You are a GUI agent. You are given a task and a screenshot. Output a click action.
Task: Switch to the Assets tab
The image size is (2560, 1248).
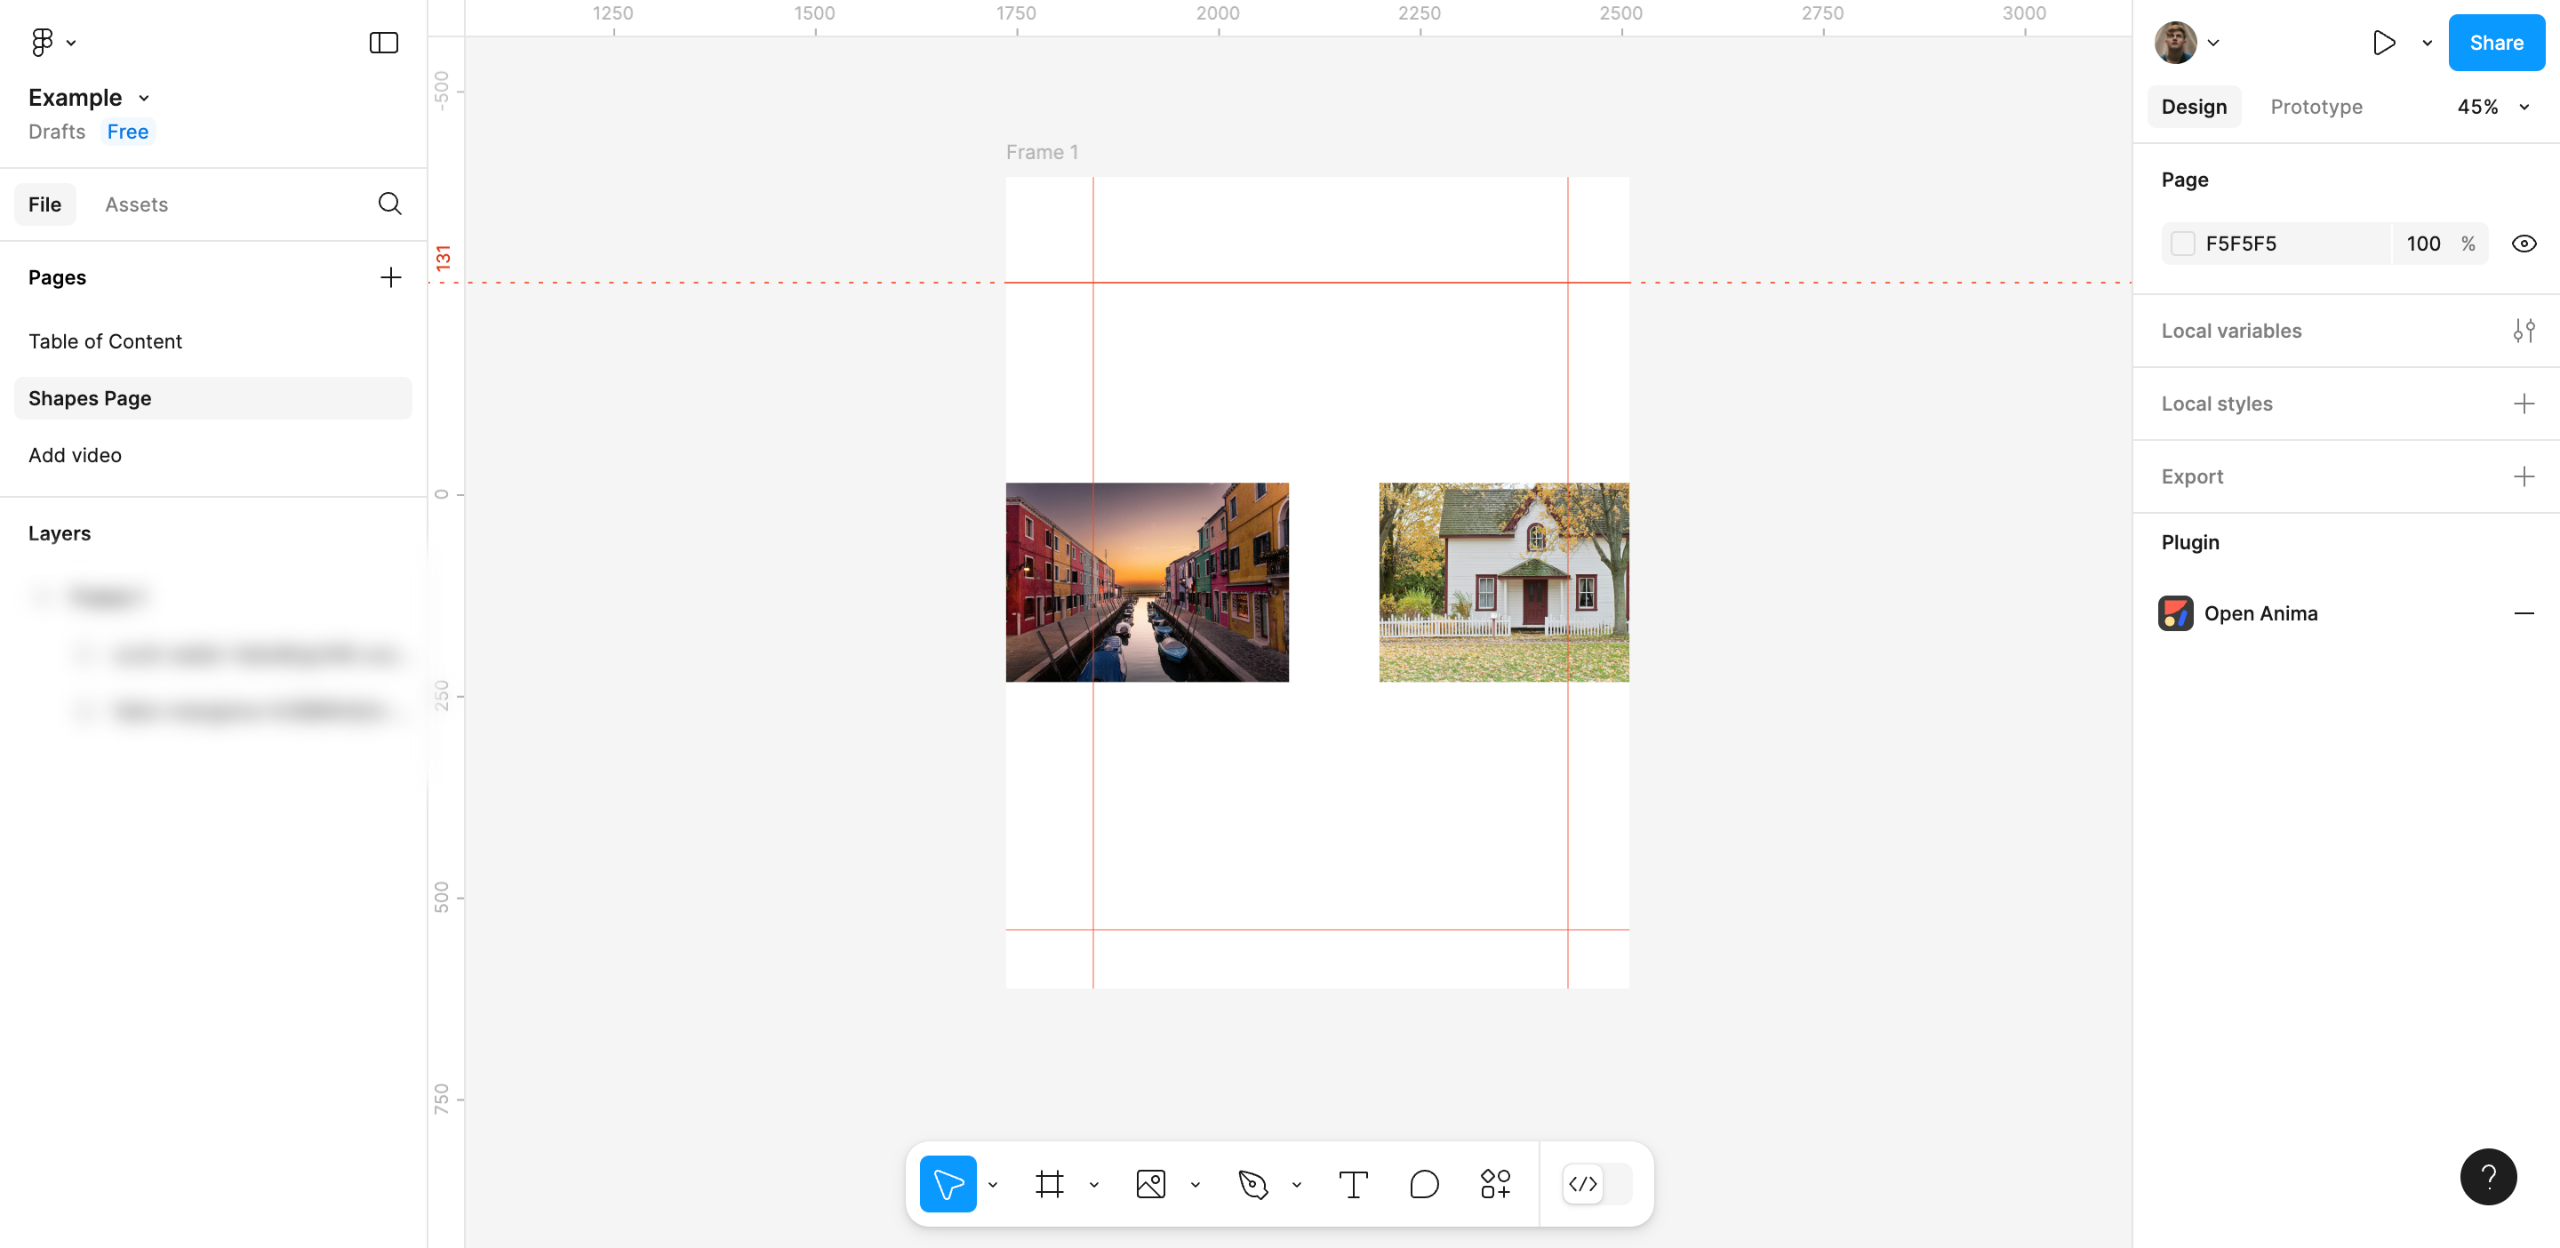[x=136, y=204]
